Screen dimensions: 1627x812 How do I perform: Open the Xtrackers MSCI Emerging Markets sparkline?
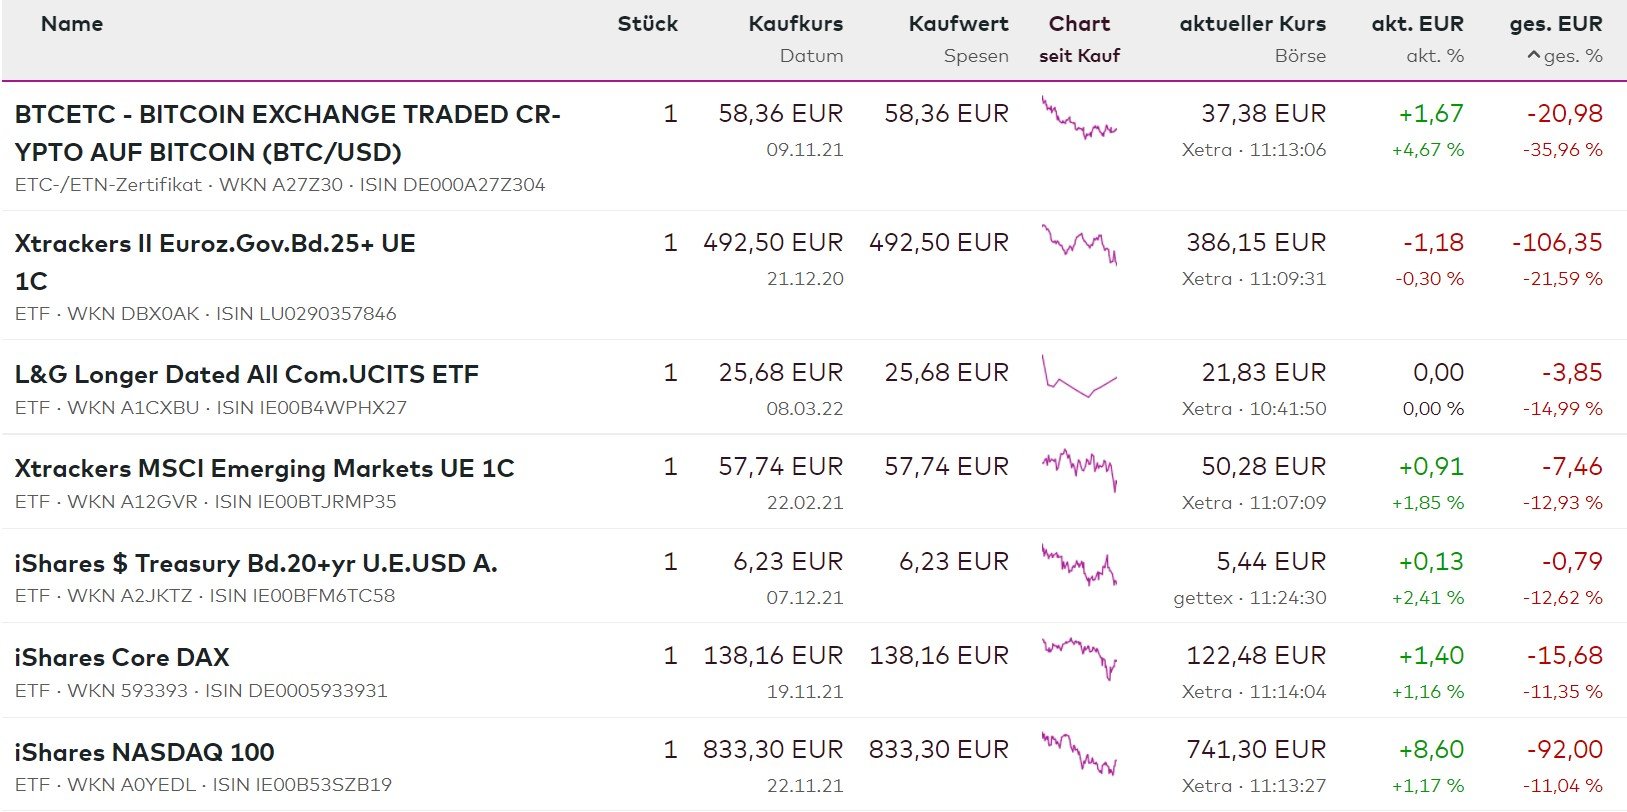tap(1079, 468)
